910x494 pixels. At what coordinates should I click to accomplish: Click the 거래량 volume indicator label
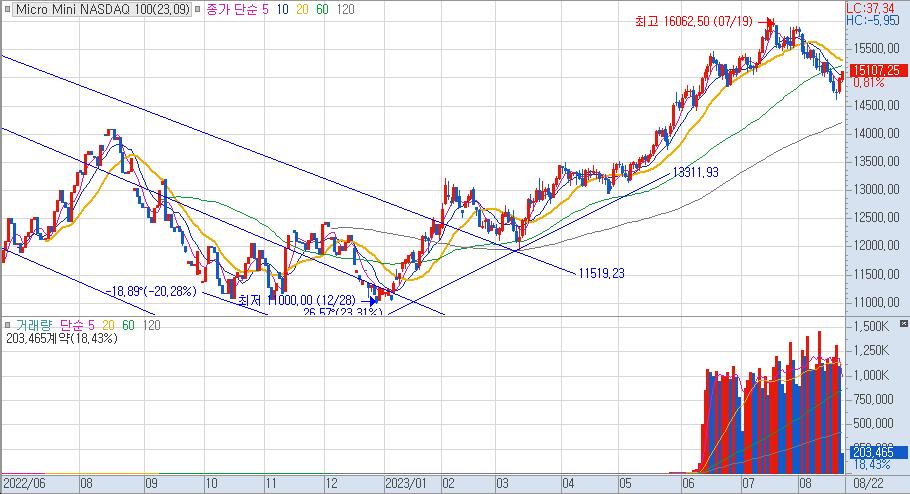(x=32, y=325)
